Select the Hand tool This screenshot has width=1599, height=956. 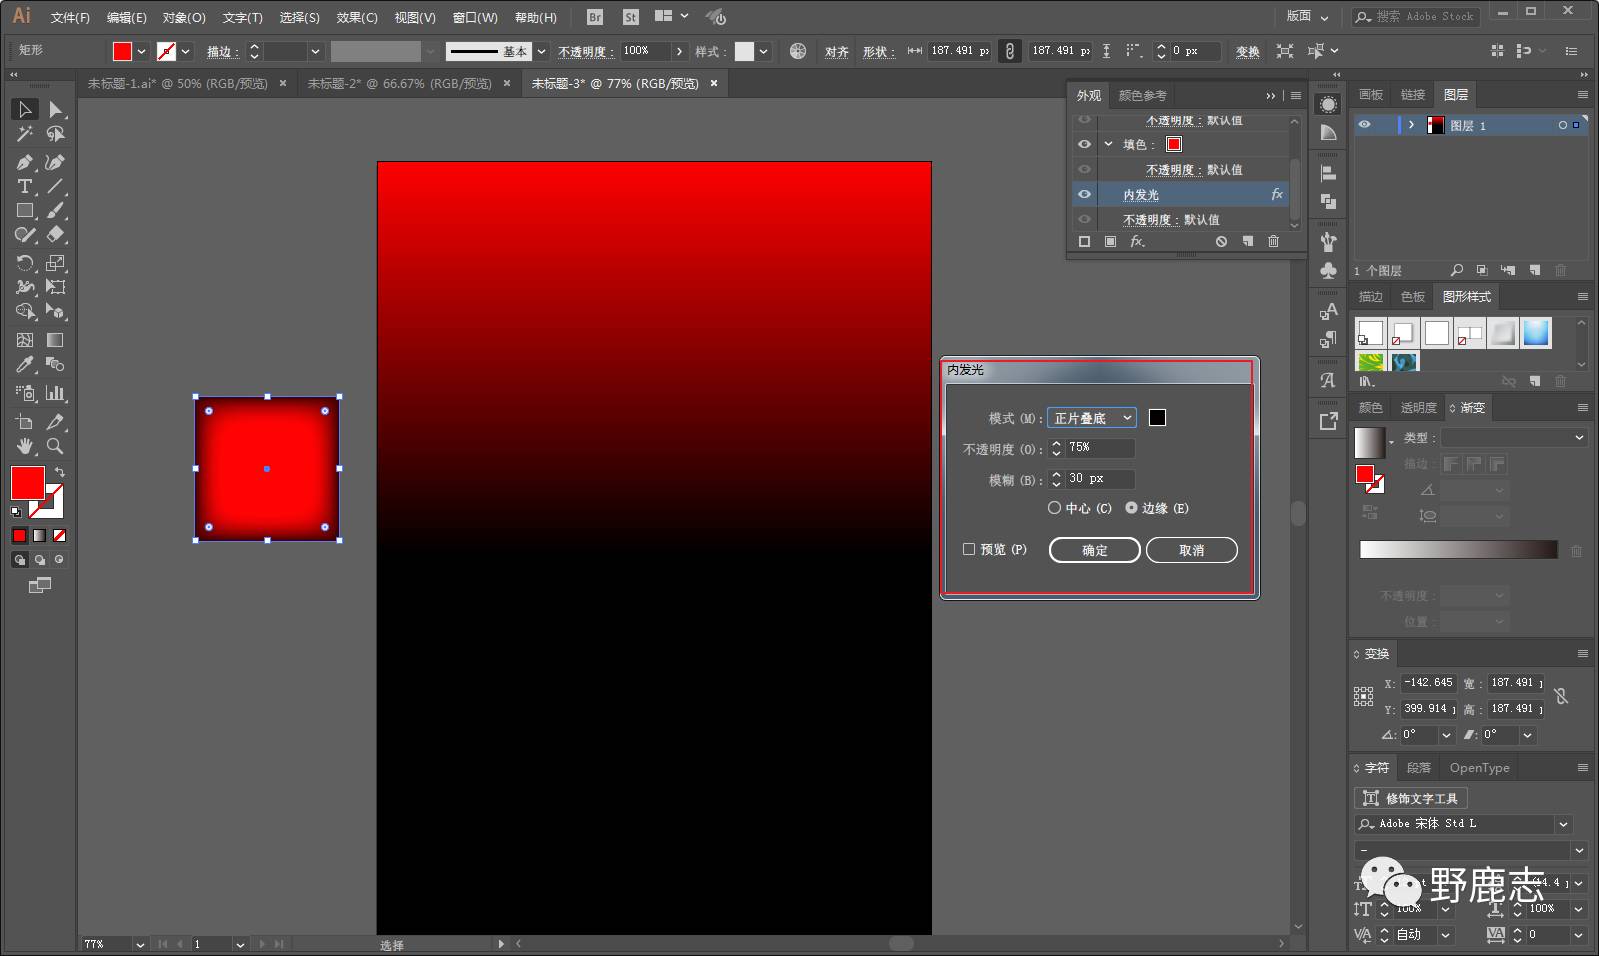coord(25,446)
